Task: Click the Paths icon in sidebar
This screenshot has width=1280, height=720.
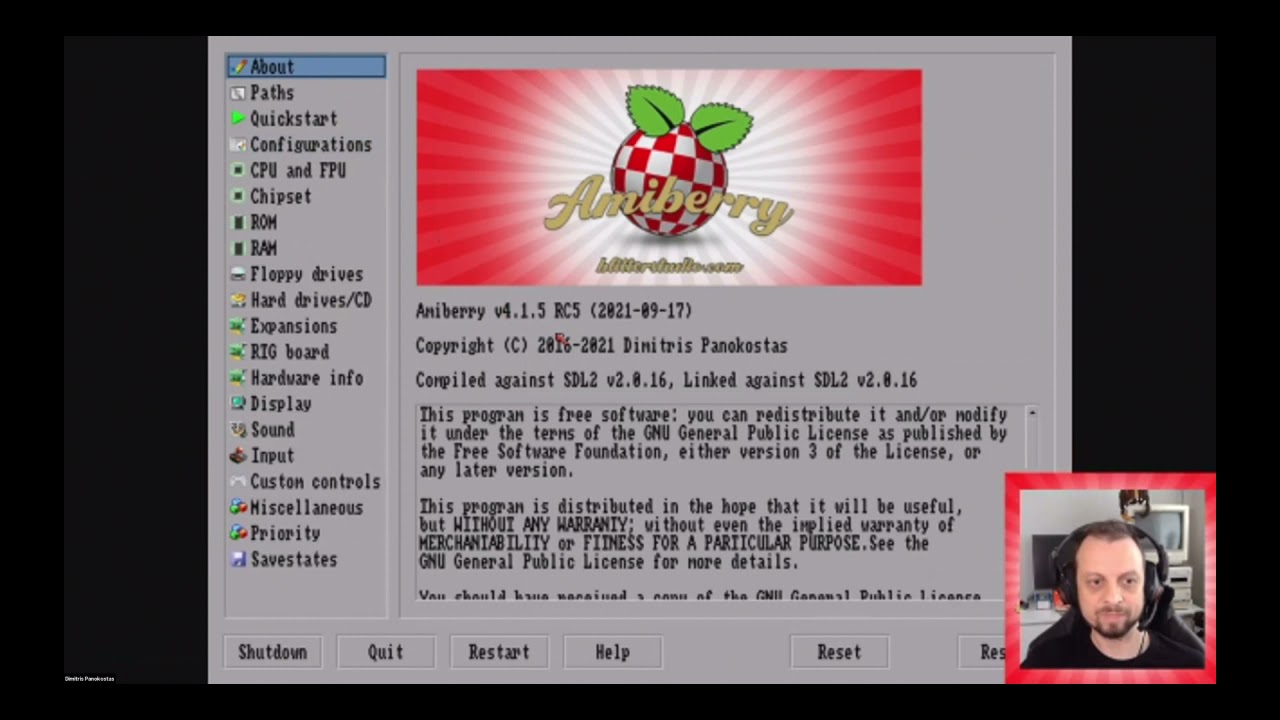Action: 237,93
